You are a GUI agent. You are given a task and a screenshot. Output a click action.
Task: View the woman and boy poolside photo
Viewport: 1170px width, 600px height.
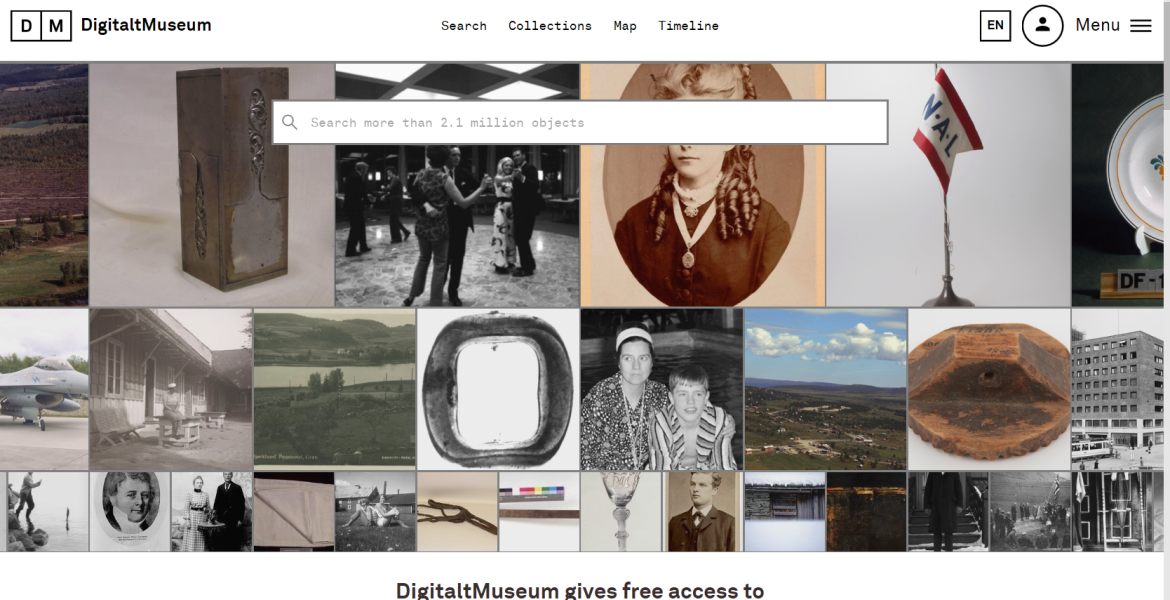coord(662,390)
